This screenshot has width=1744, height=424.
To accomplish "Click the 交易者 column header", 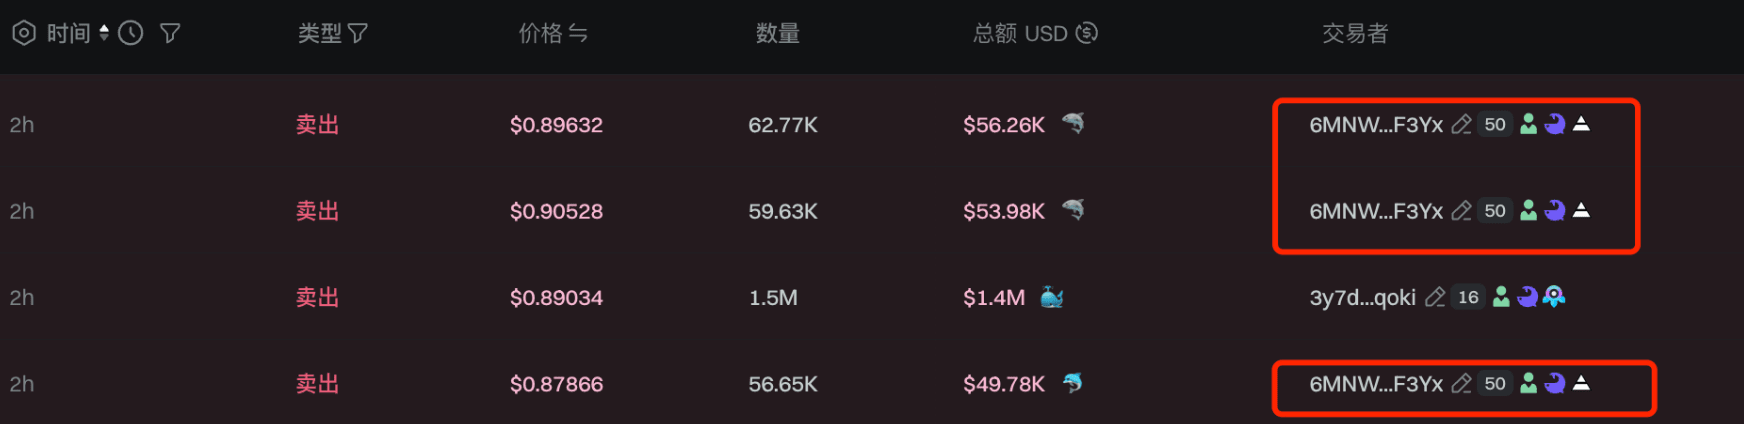I will click(1355, 34).
